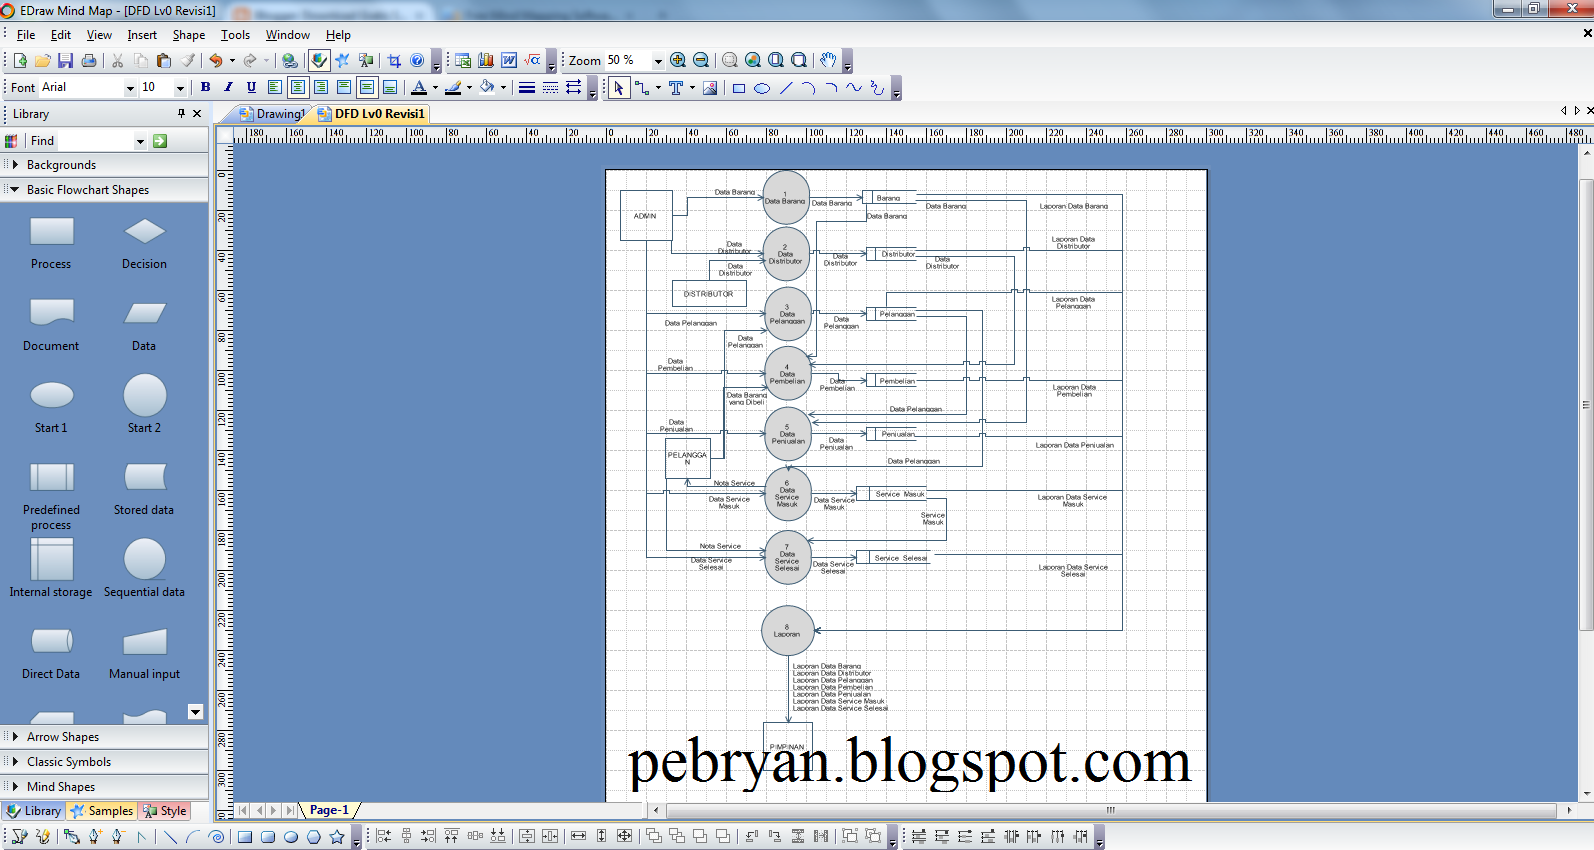Toggle Underline formatting
The image size is (1594, 850).
pyautogui.click(x=251, y=88)
